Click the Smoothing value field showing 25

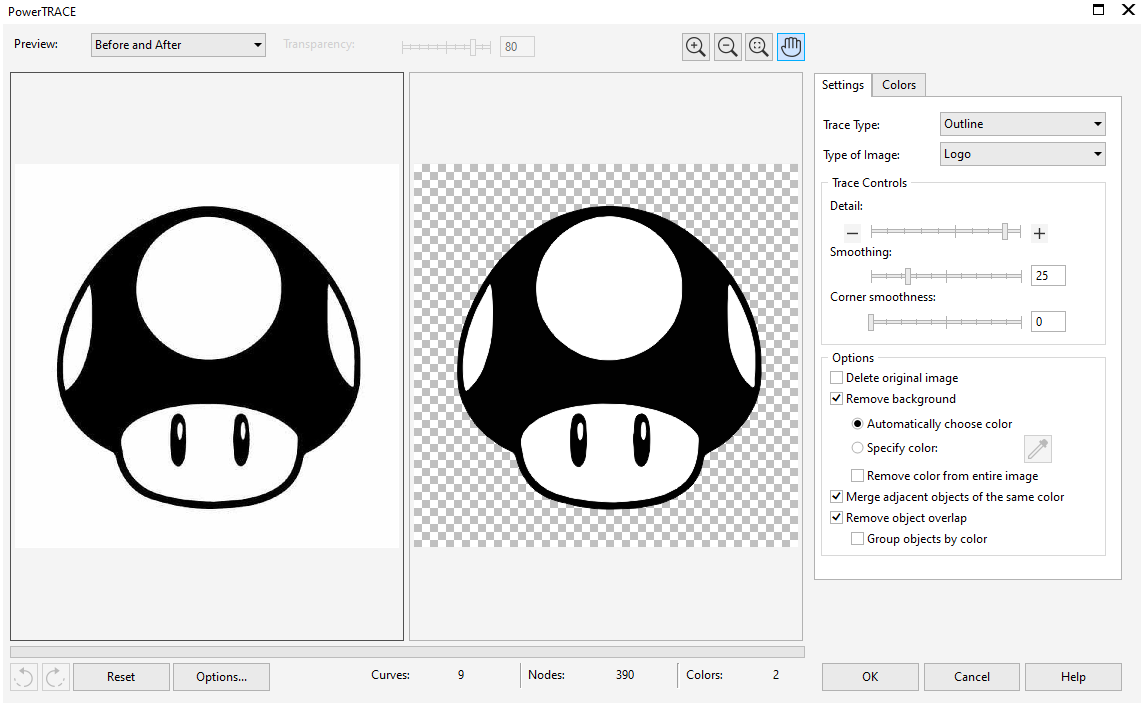pos(1048,276)
